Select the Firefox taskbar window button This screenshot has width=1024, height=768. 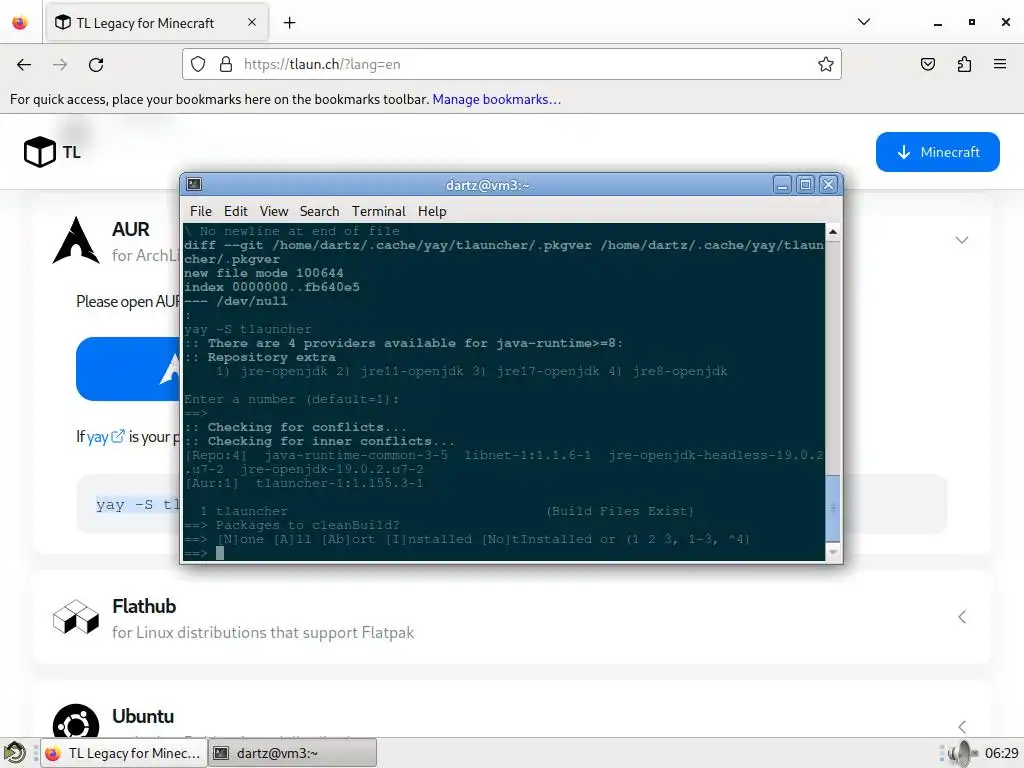pyautogui.click(x=124, y=753)
